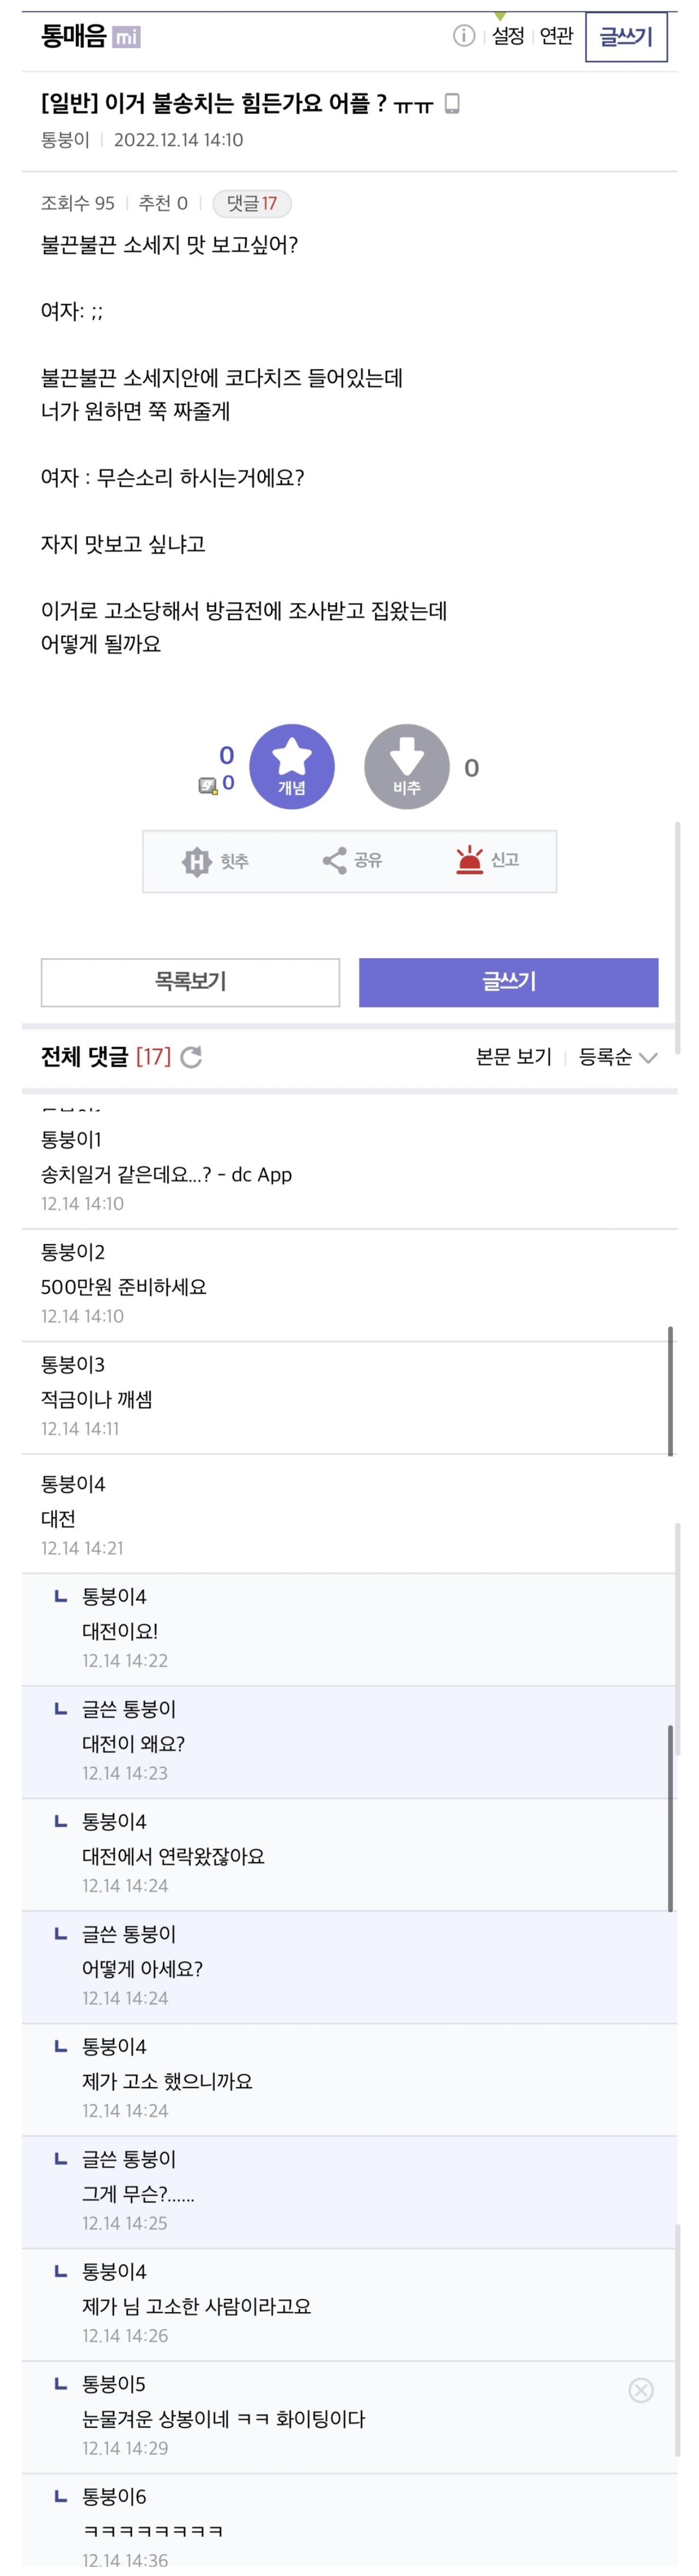Open the 통매음 gallery title link
The width and height of the screenshot is (699, 2576).
73,36
